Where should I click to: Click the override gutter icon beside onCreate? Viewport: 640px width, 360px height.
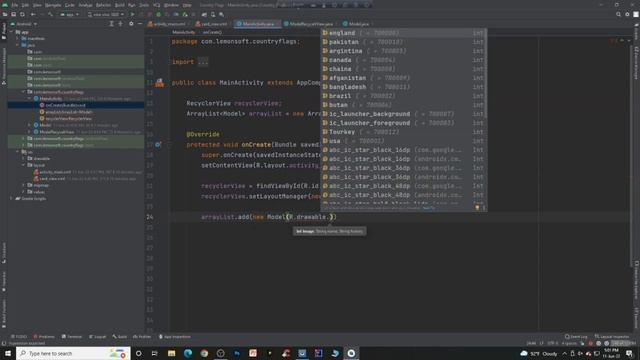158,144
